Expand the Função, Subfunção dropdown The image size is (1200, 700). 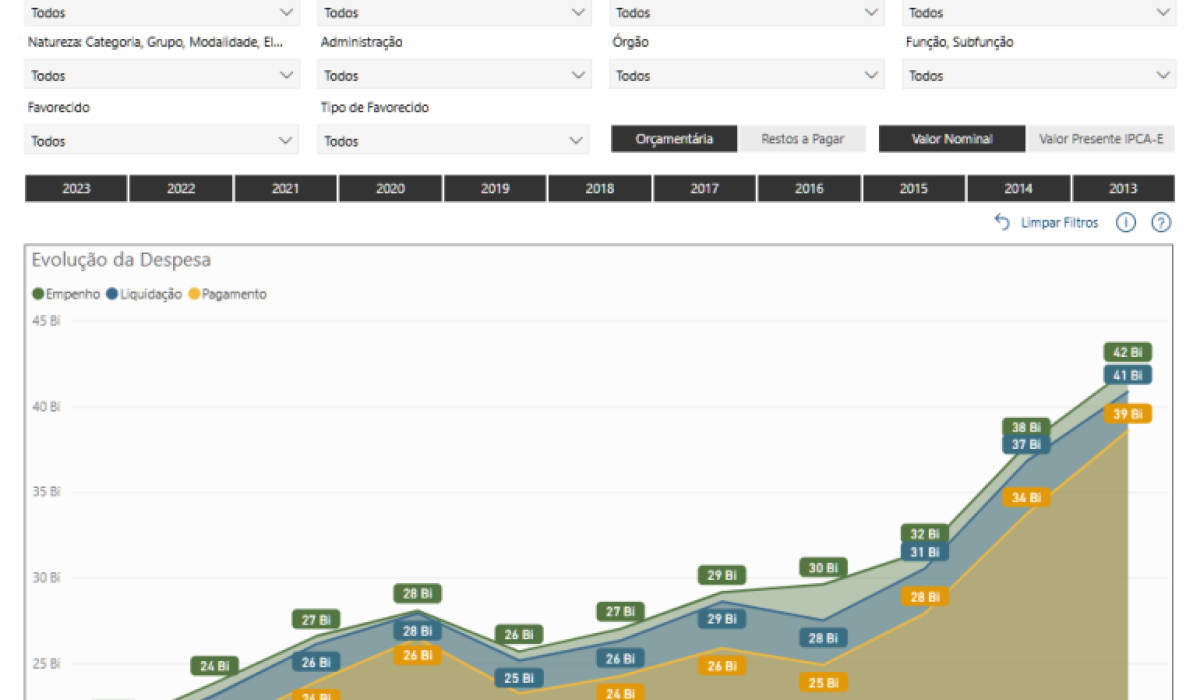point(1039,75)
